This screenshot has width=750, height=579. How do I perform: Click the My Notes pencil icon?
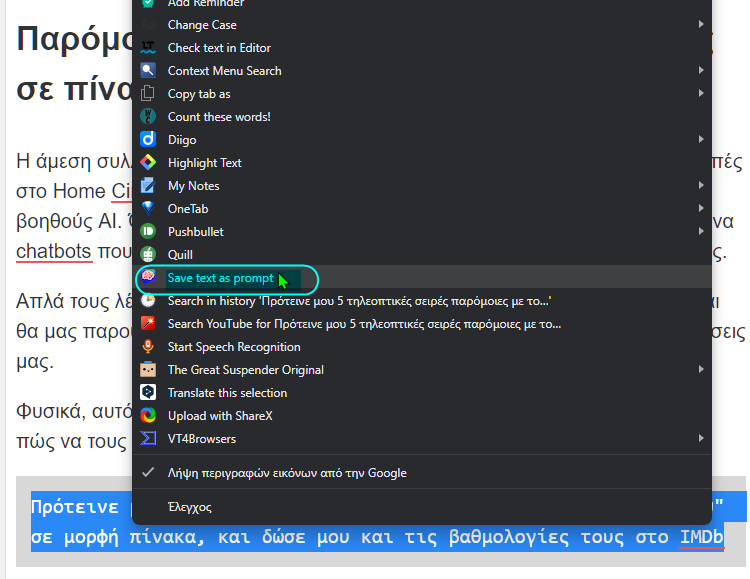pyautogui.click(x=148, y=186)
